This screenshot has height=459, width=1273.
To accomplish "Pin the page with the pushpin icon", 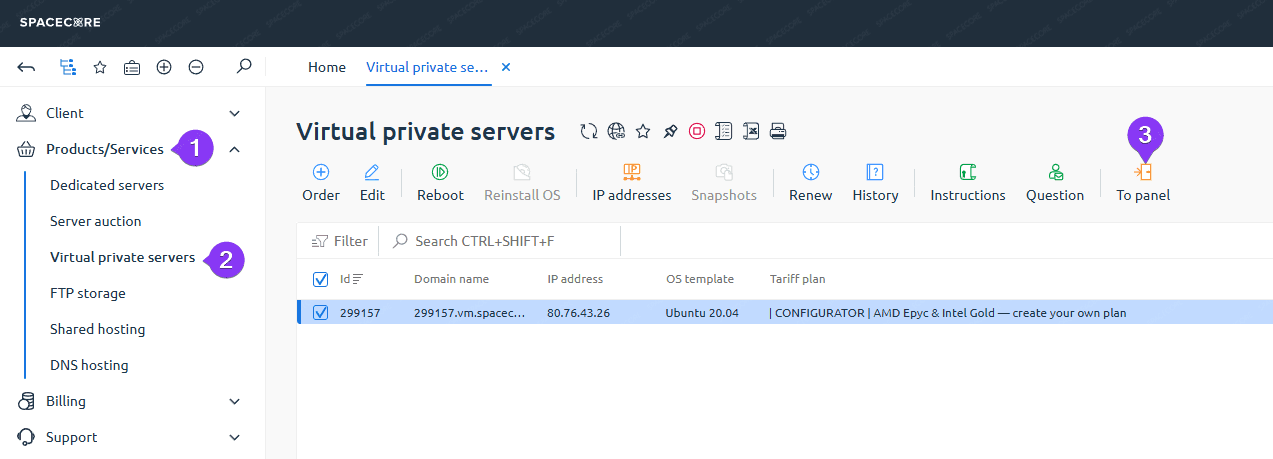I will (x=670, y=131).
